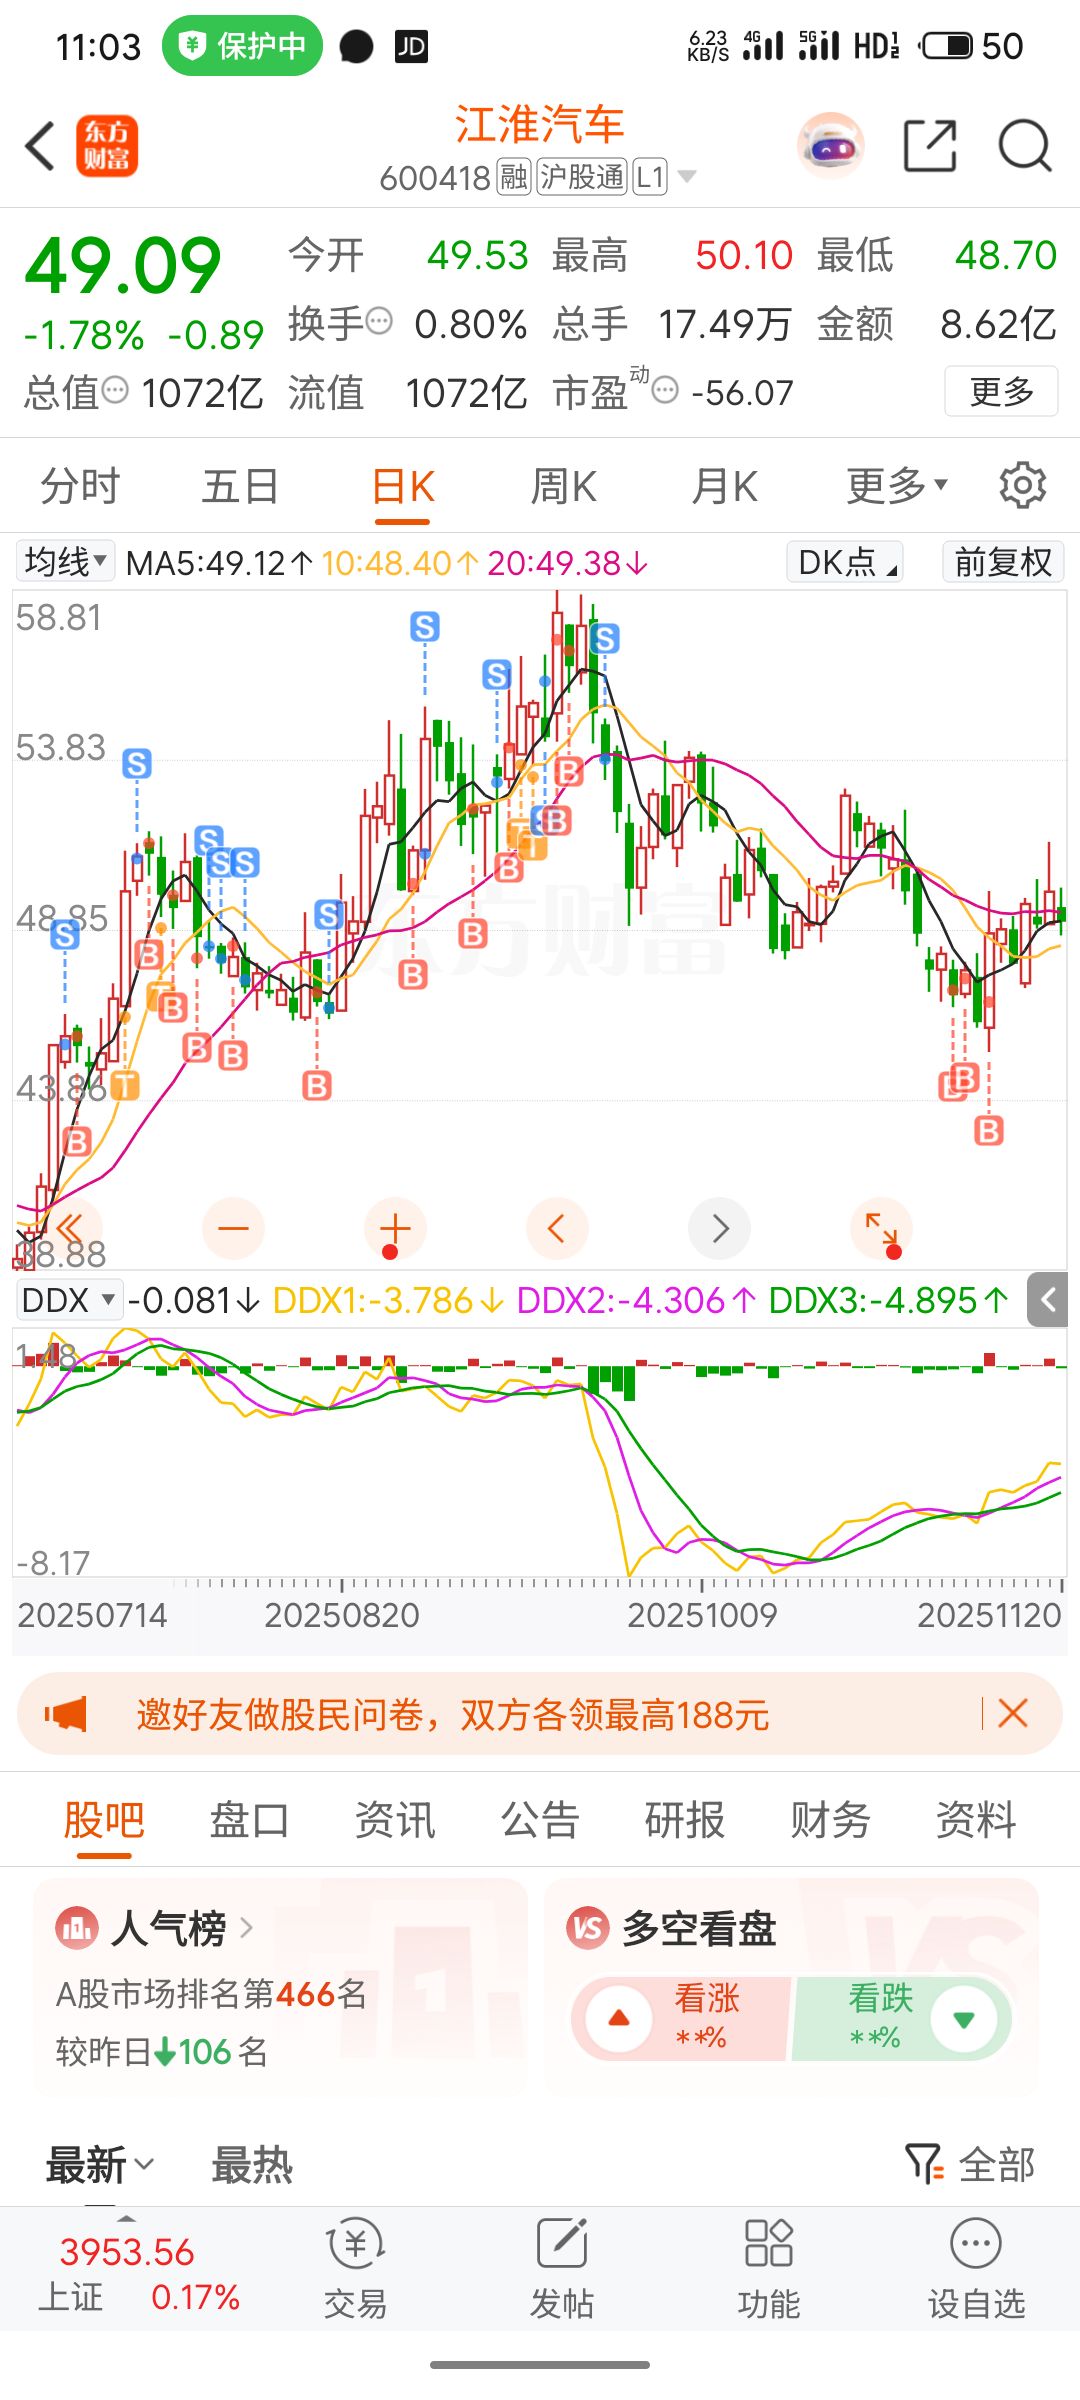The image size is (1080, 2400).
Task: Tap the megaphone promotion icon
Action: coord(66,1714)
